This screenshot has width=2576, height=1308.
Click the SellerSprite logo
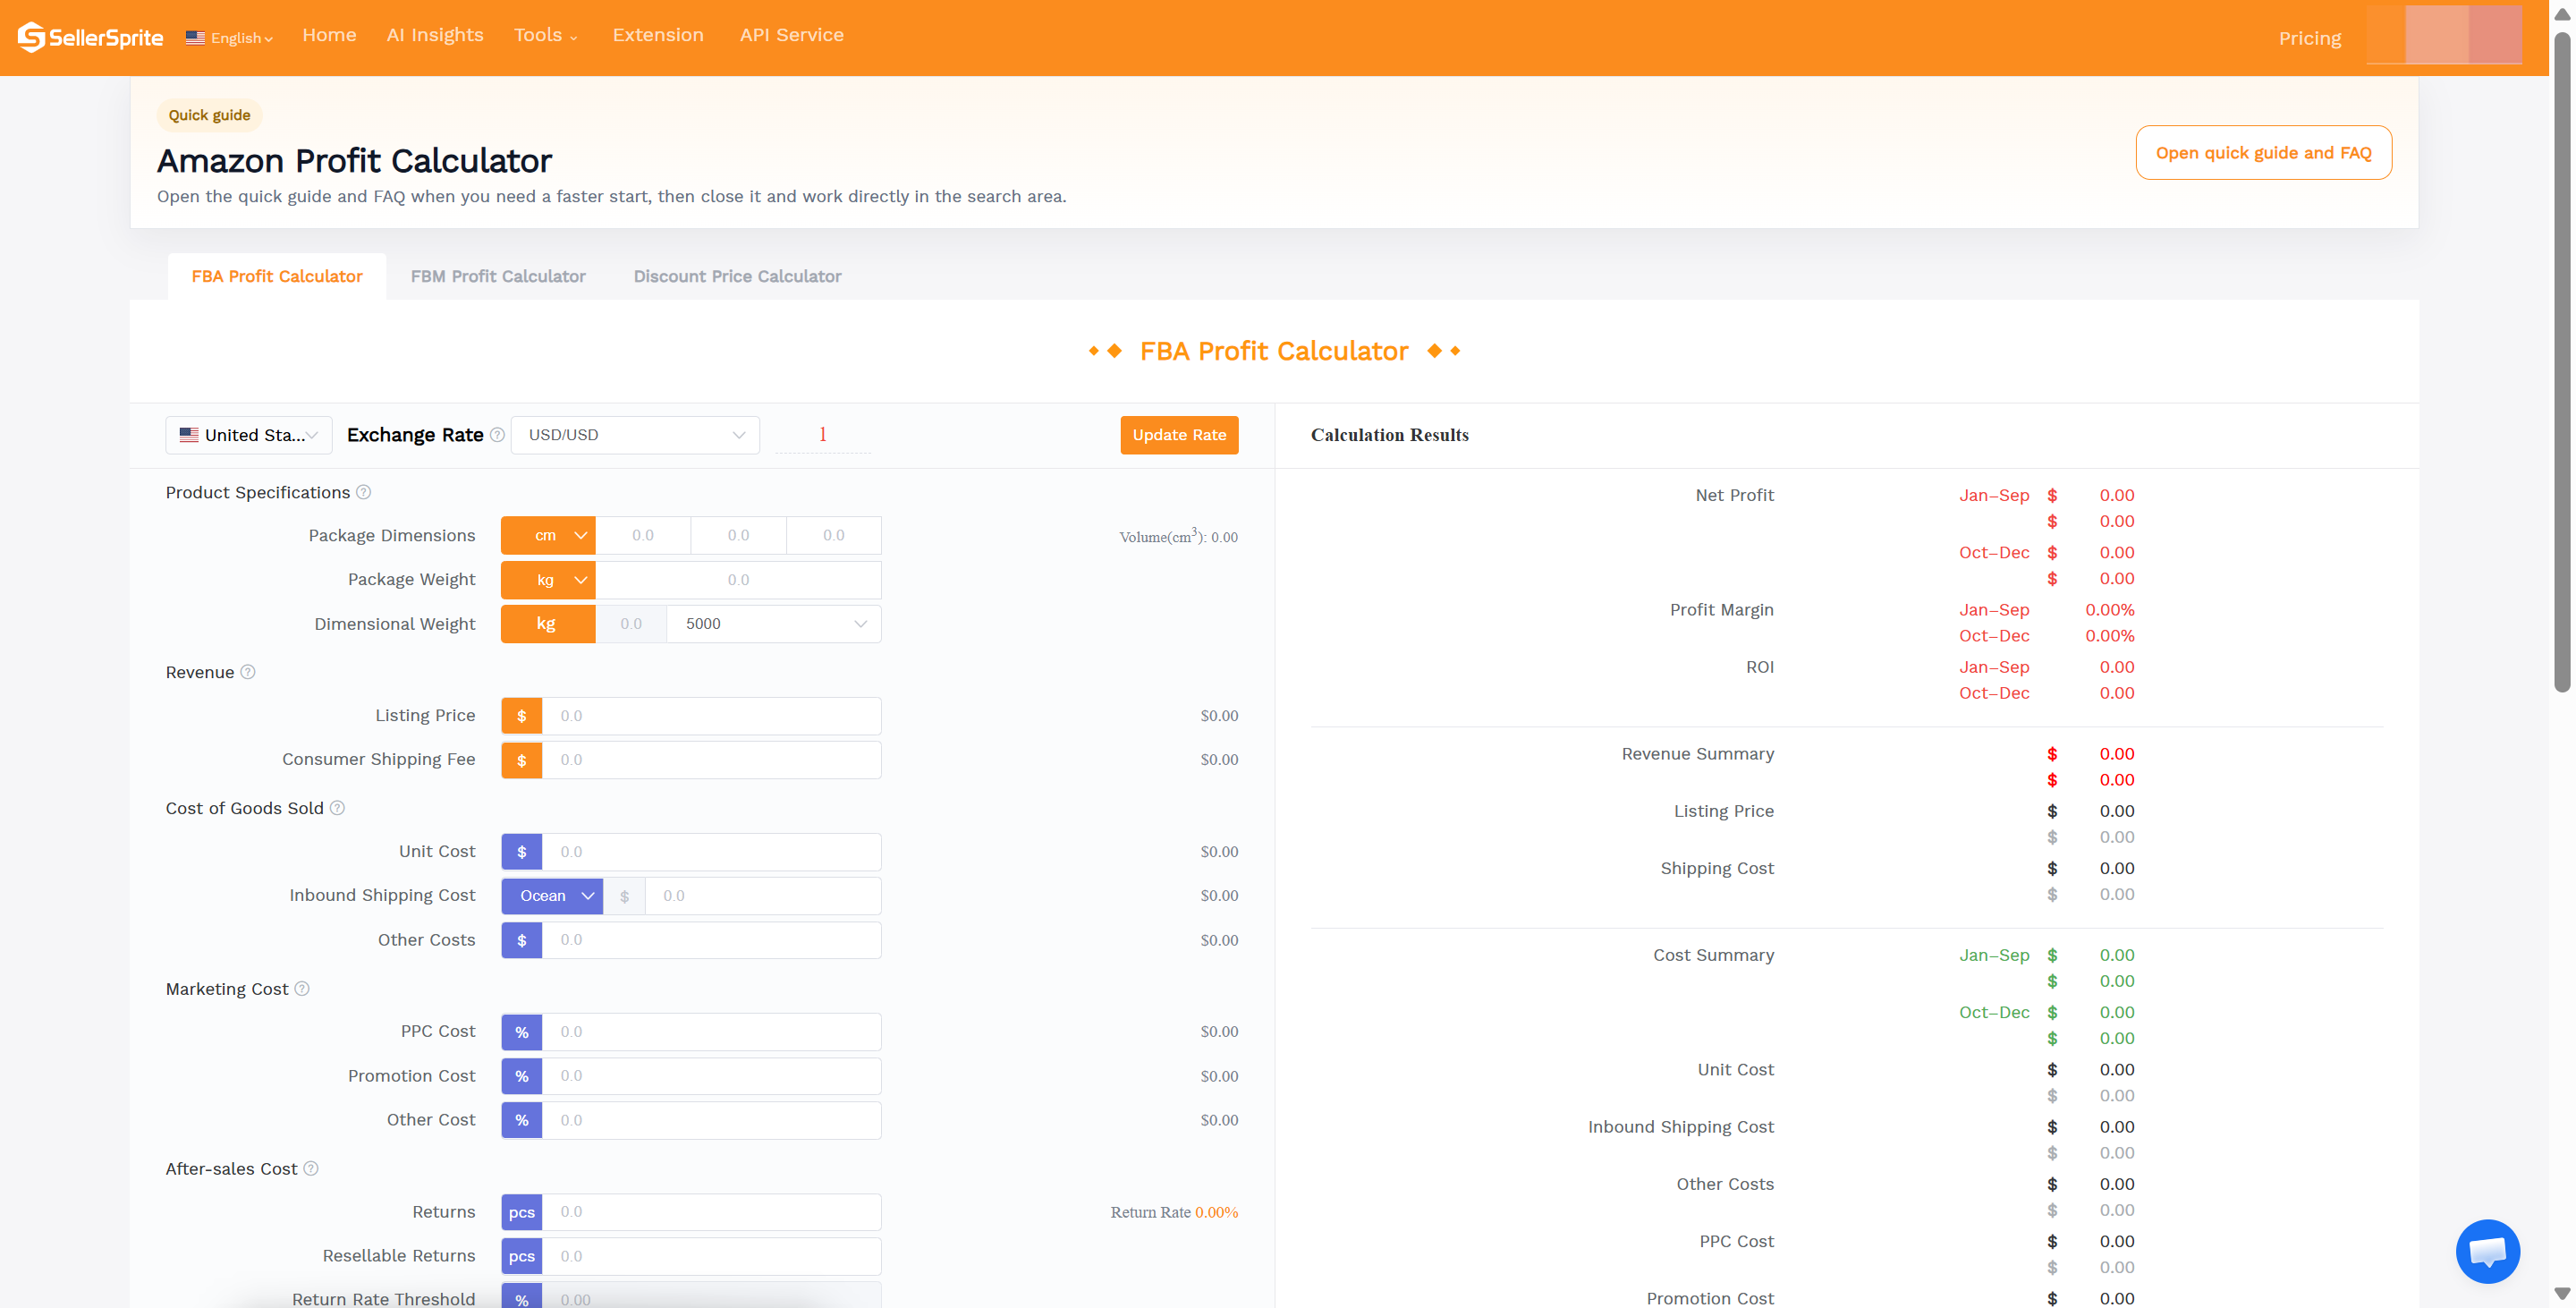coord(90,37)
